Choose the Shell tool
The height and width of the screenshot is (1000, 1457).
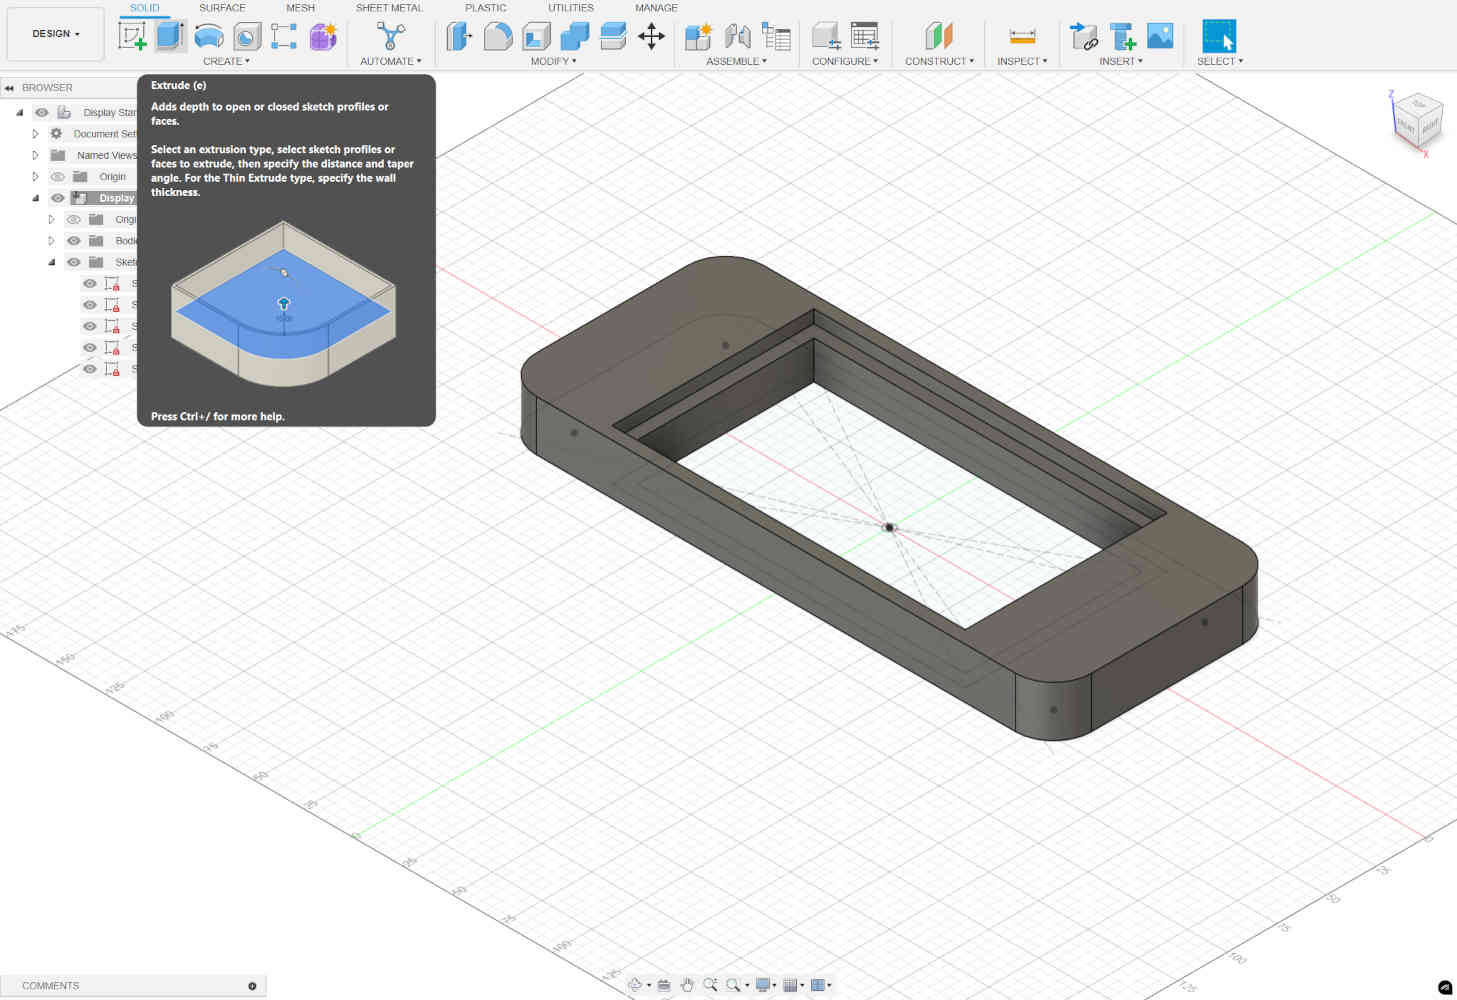point(536,37)
